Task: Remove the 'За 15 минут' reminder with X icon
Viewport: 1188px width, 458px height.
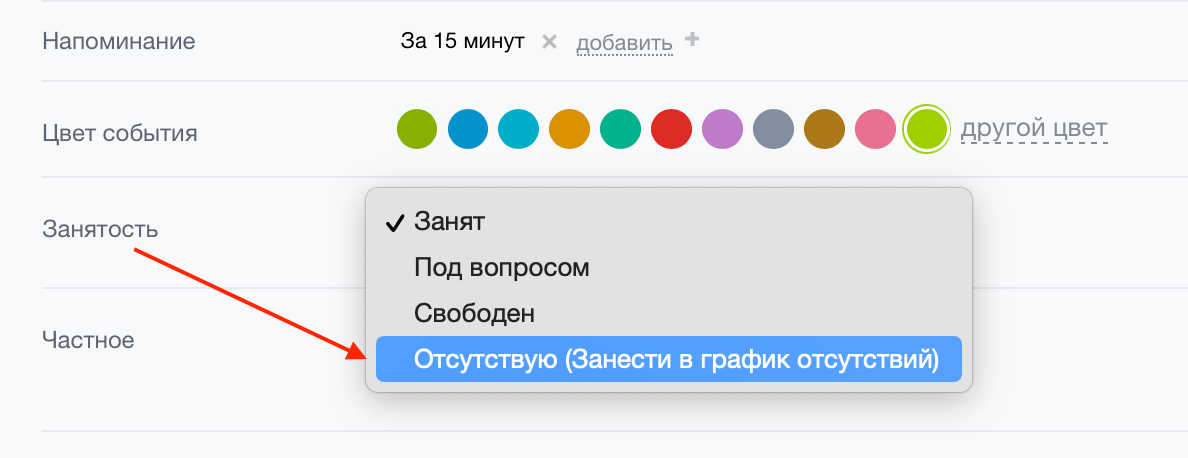Action: coord(549,42)
